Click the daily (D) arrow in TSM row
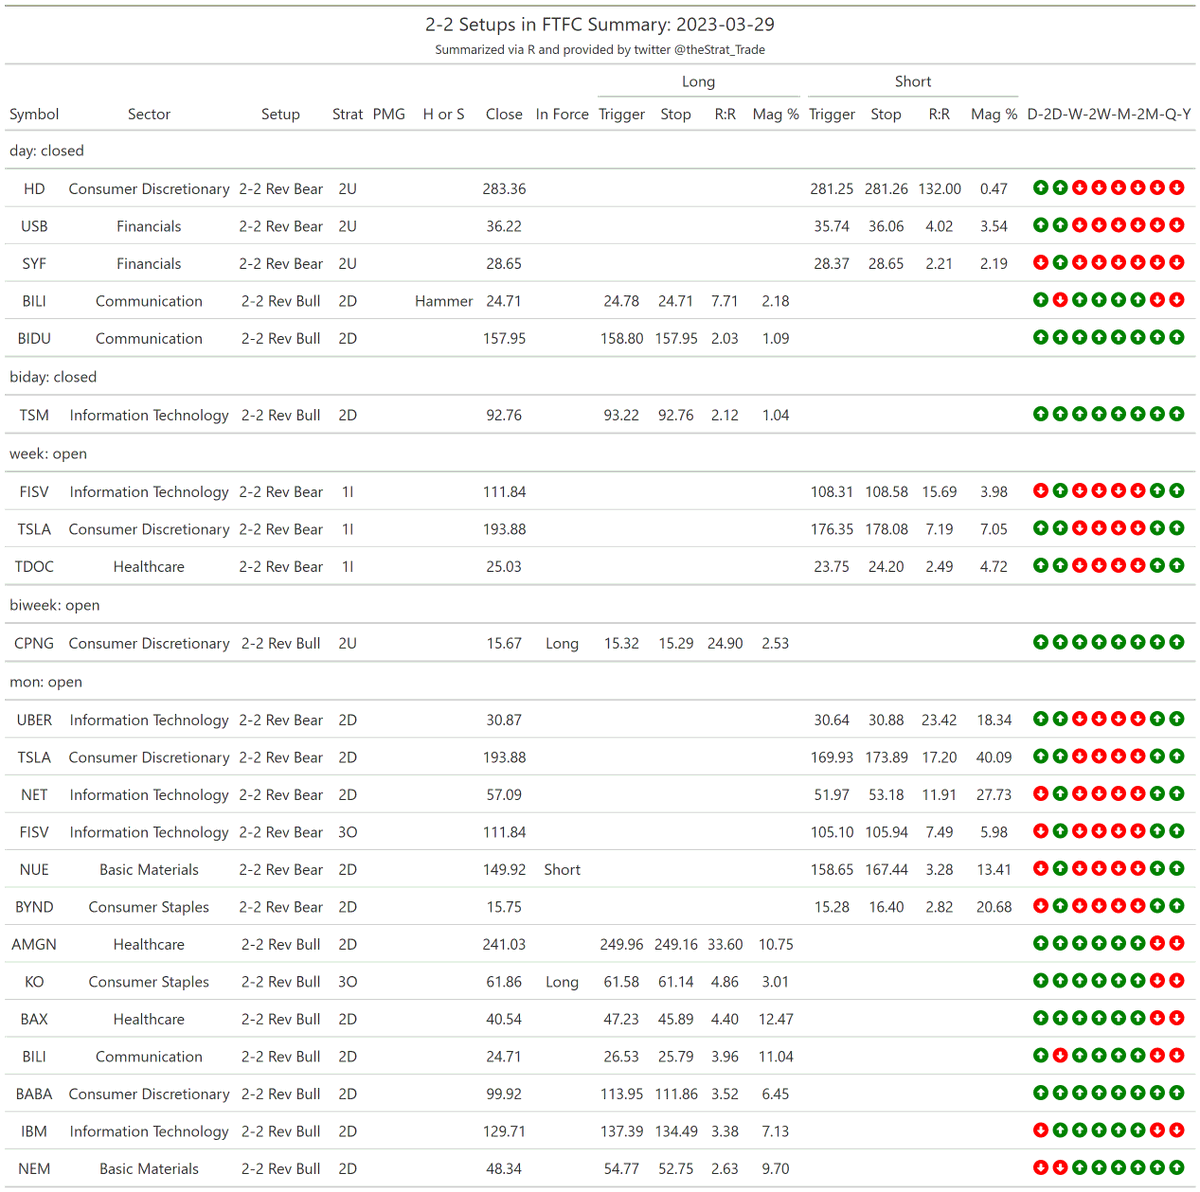 tap(1041, 413)
